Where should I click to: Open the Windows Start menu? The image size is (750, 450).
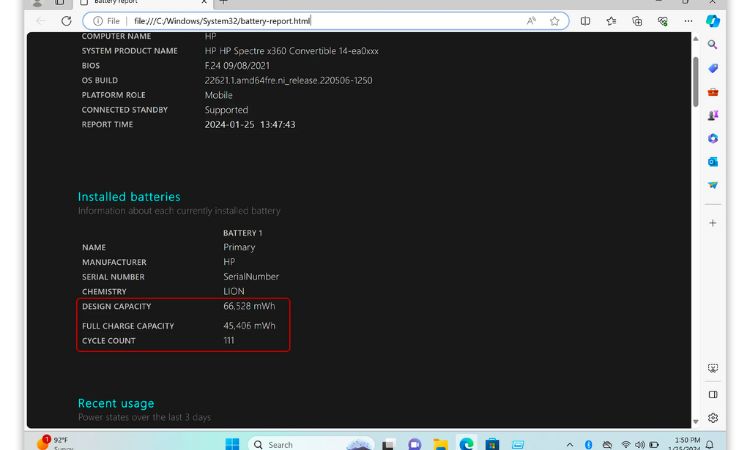[232, 444]
